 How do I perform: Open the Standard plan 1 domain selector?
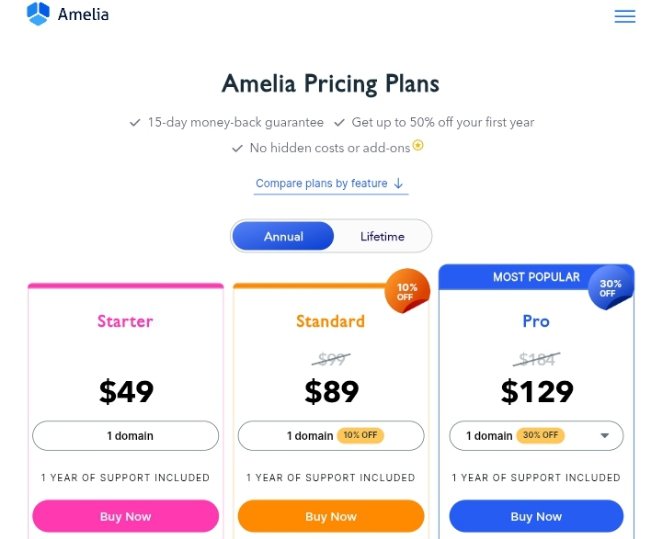(x=331, y=436)
